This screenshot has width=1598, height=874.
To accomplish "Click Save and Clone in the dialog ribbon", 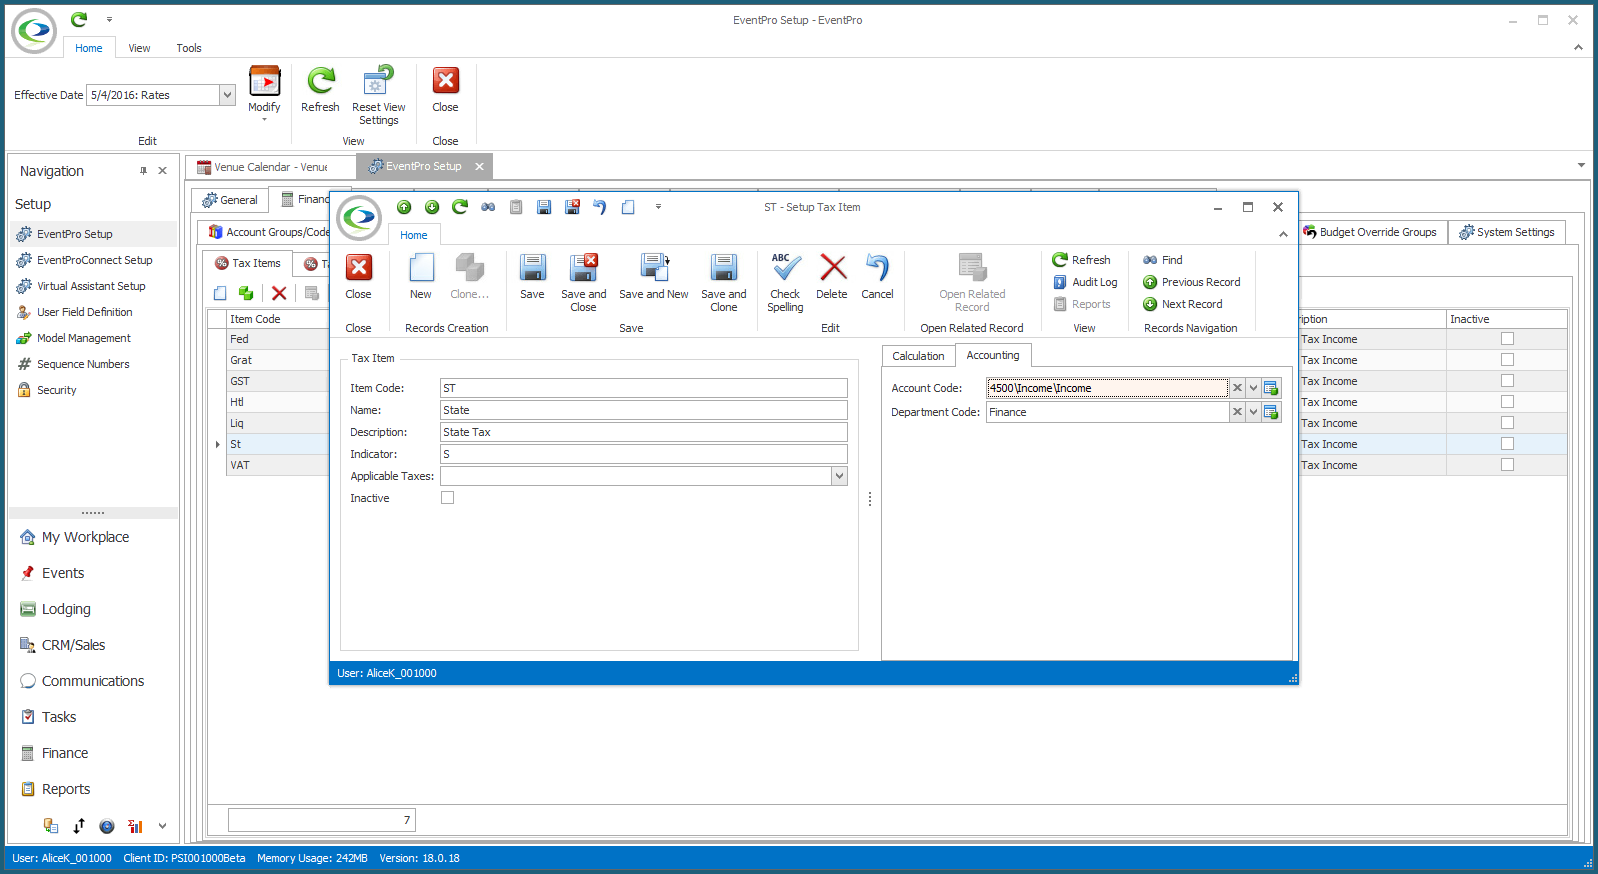I will pyautogui.click(x=723, y=282).
